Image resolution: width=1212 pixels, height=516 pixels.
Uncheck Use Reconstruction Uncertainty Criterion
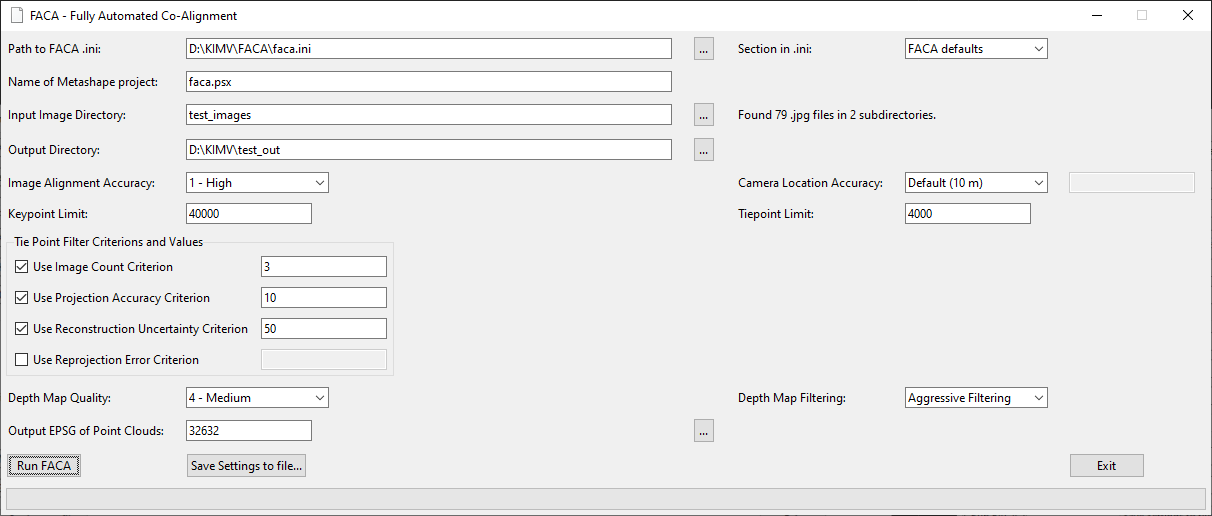(22, 329)
